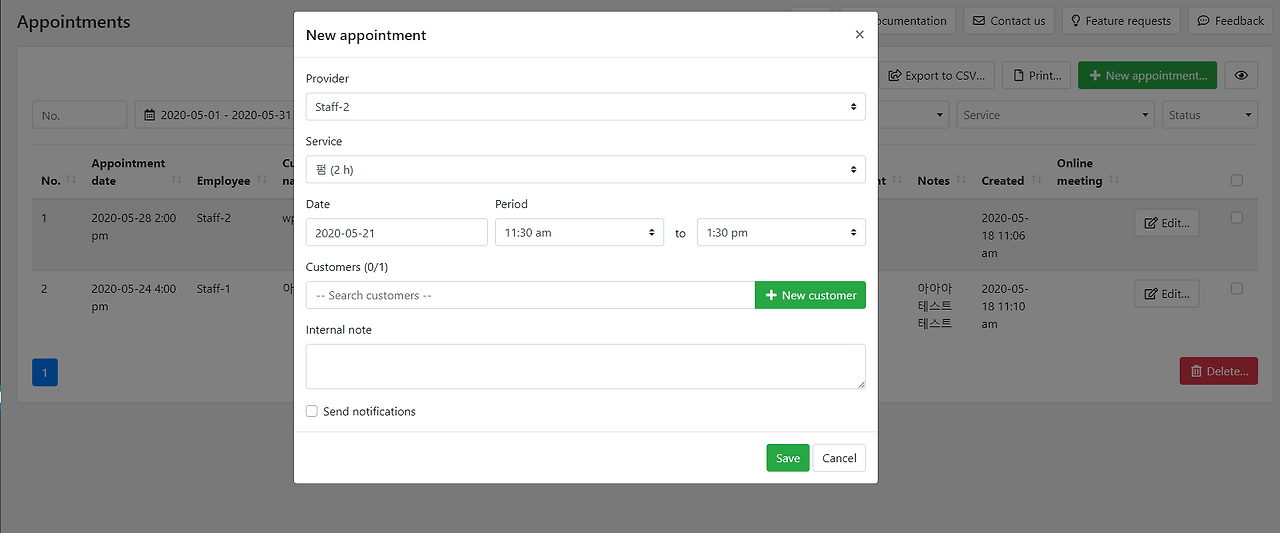This screenshot has width=1280, height=533.
Task: Sort by Appointment date column
Action: (x=136, y=172)
